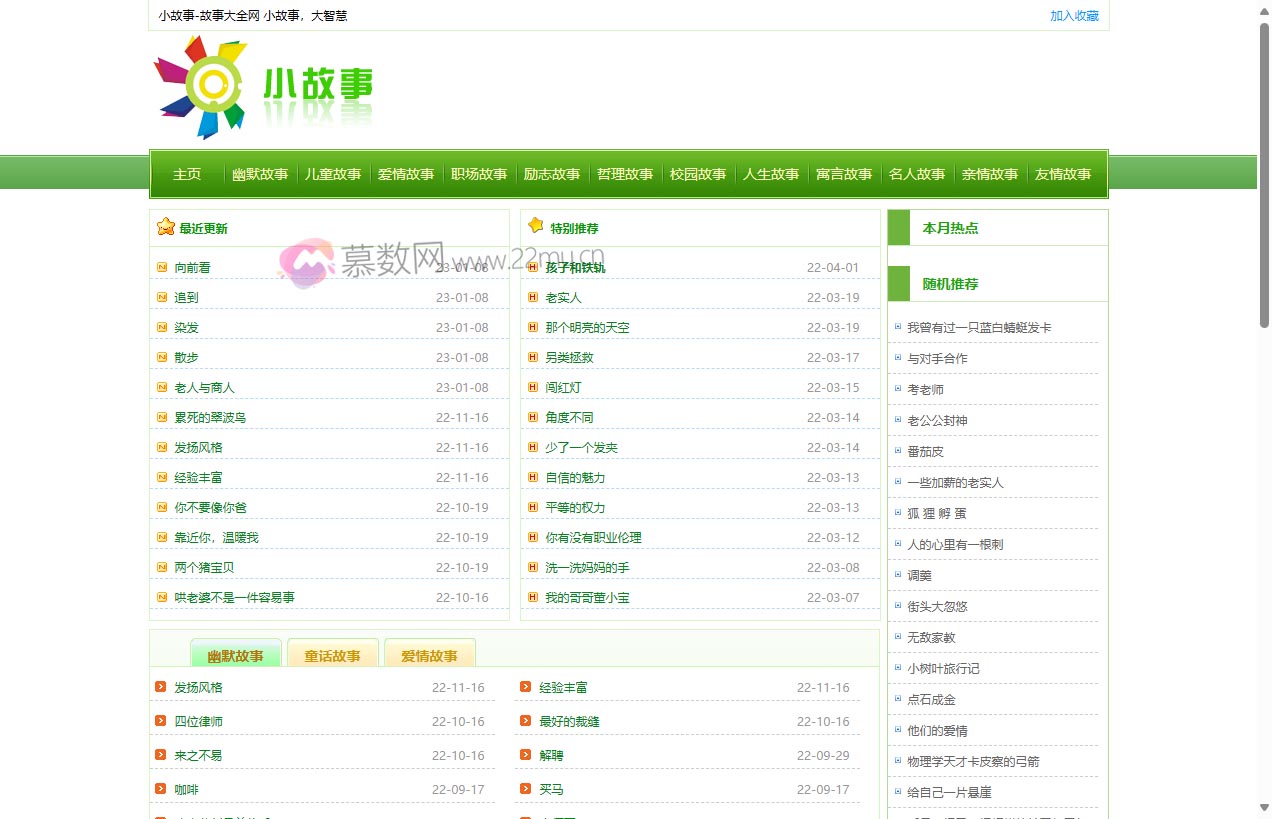Click the 小故事 site logo

[x=264, y=88]
